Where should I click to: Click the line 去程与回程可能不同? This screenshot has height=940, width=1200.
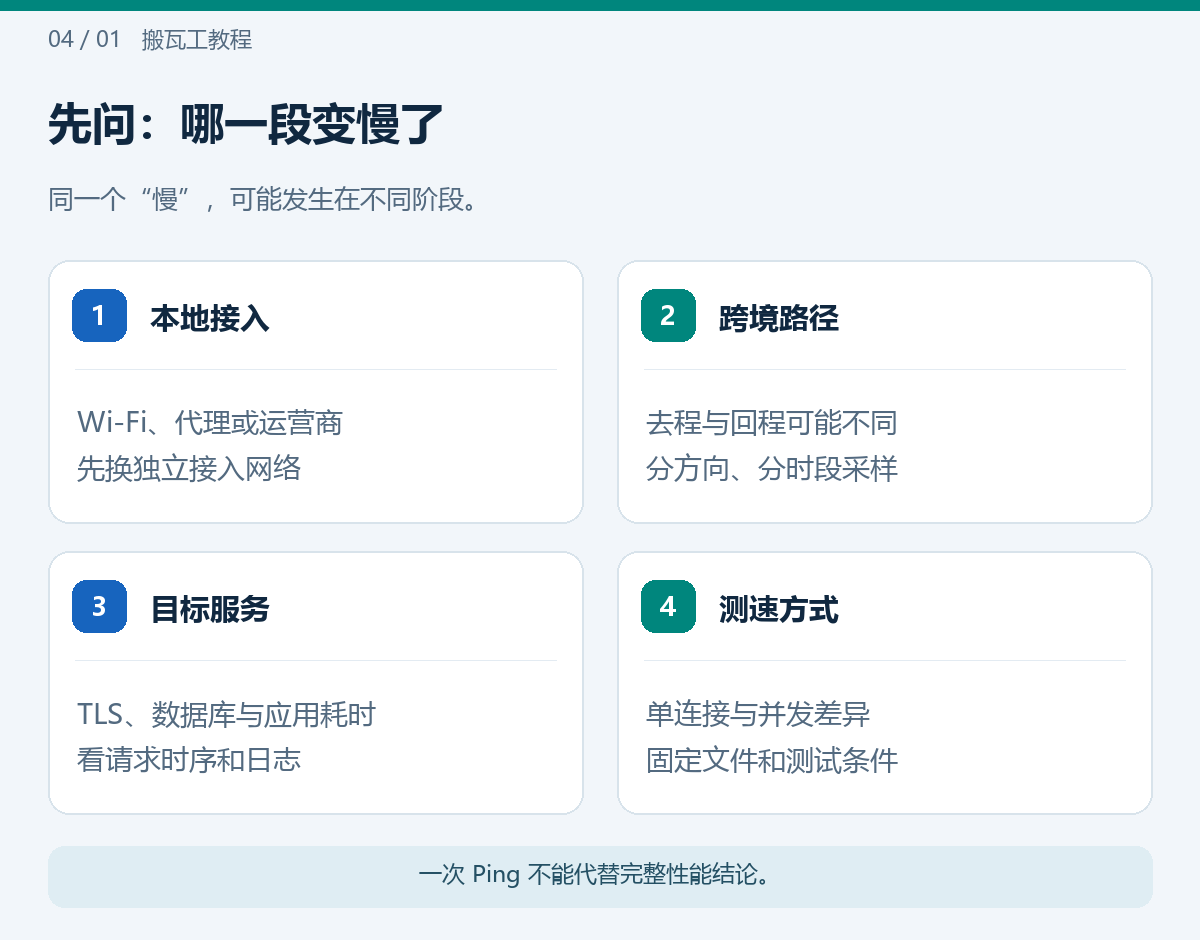click(x=772, y=423)
